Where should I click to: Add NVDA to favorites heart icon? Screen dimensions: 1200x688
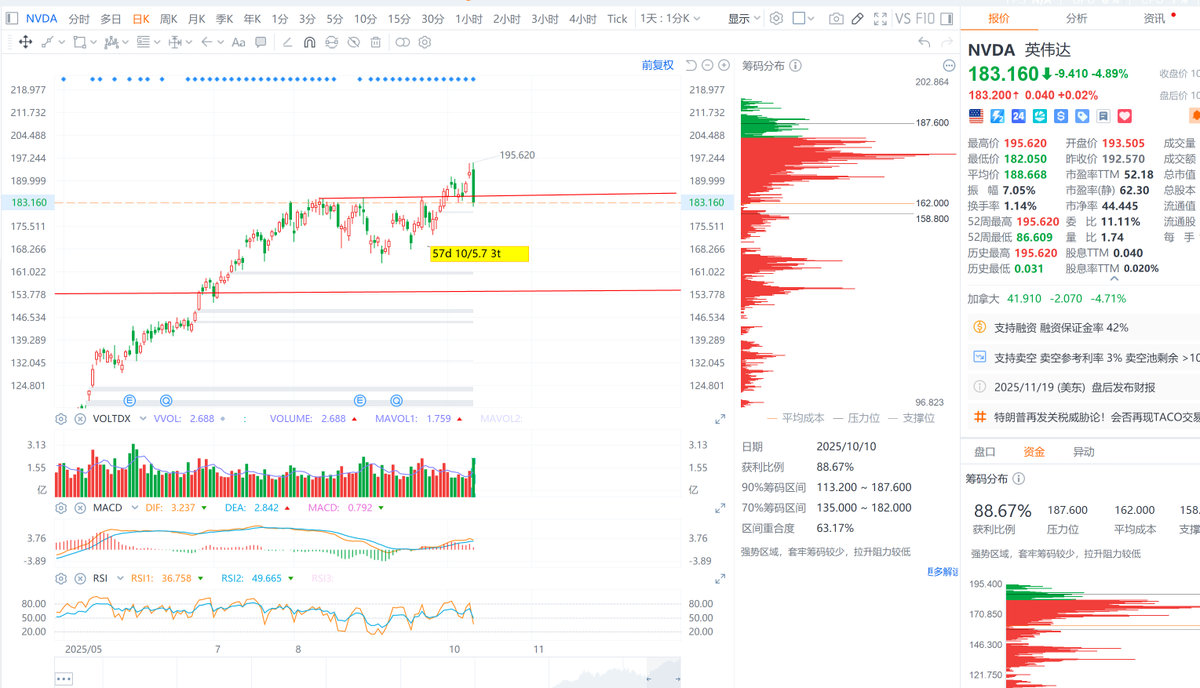1124,117
